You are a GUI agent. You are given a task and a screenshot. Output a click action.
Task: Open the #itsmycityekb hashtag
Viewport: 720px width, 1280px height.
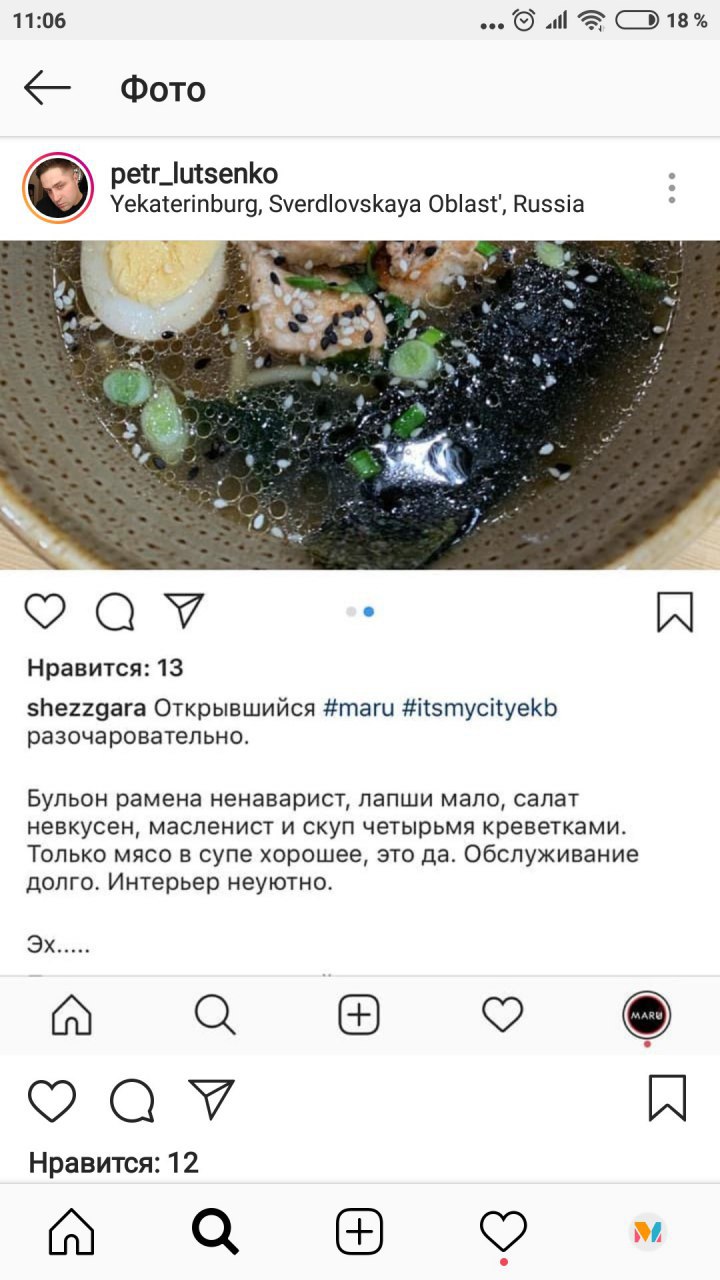click(479, 709)
